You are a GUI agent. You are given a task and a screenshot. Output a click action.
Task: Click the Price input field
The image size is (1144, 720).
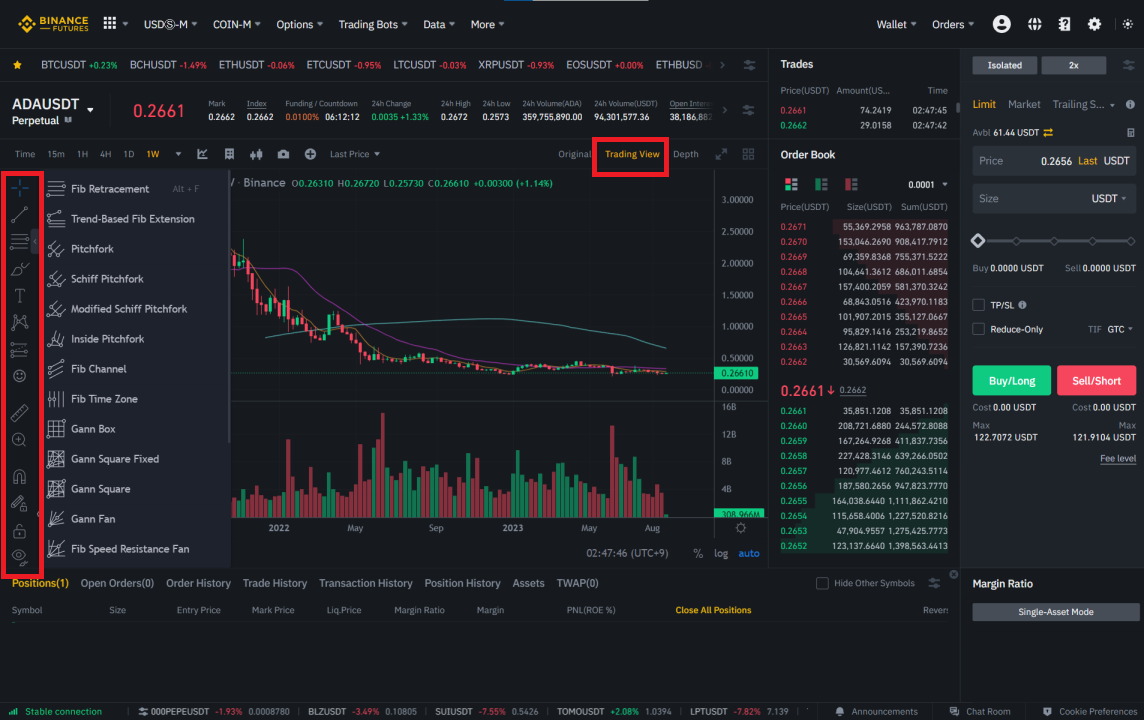pyautogui.click(x=1054, y=160)
